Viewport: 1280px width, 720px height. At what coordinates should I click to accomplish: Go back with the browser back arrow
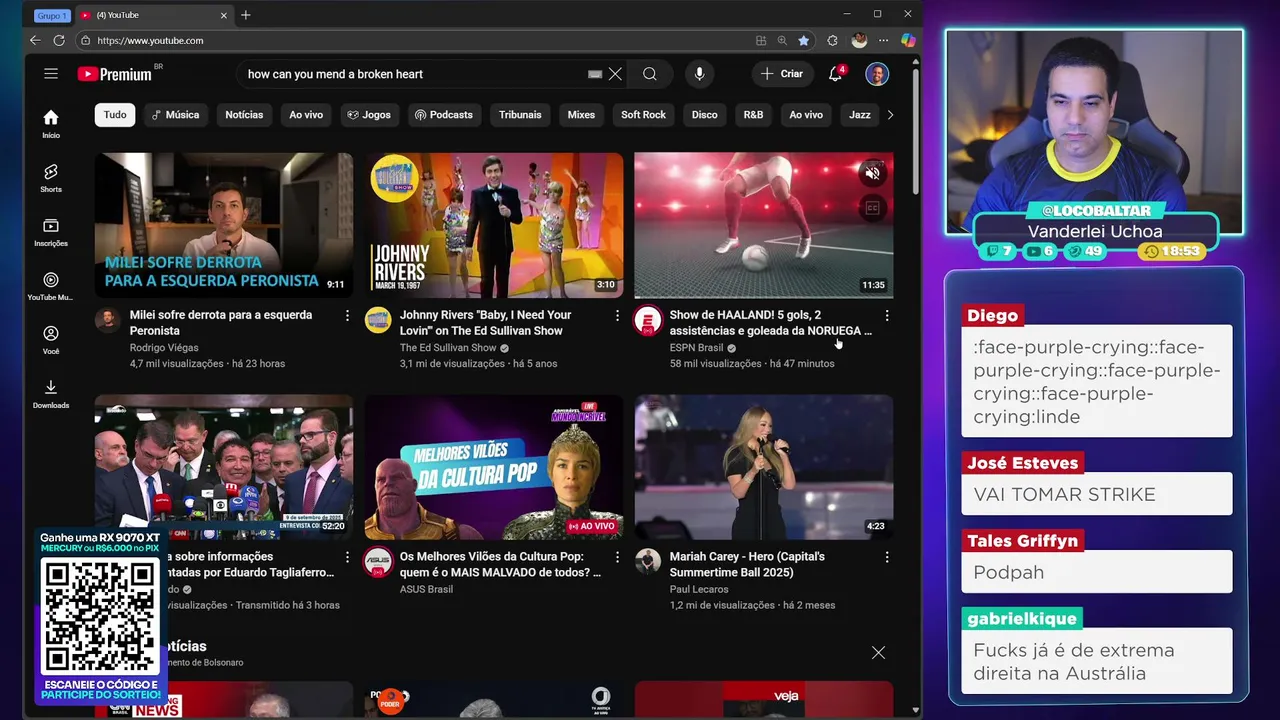(x=35, y=40)
